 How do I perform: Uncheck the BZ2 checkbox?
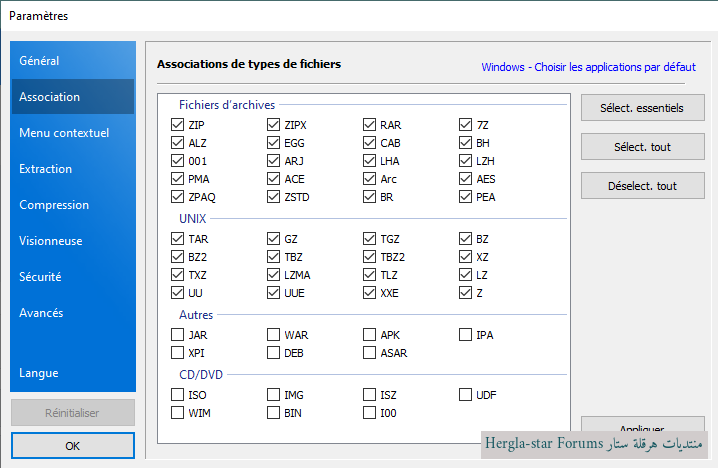(177, 256)
